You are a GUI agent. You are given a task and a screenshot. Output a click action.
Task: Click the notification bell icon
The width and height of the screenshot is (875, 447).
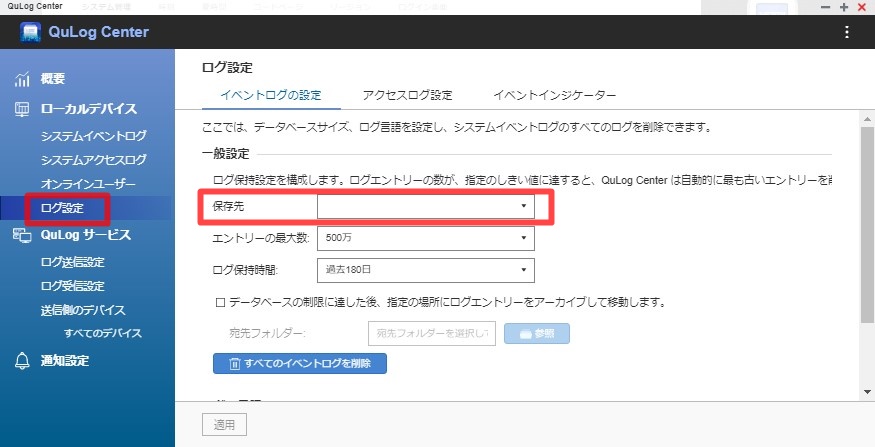point(22,361)
